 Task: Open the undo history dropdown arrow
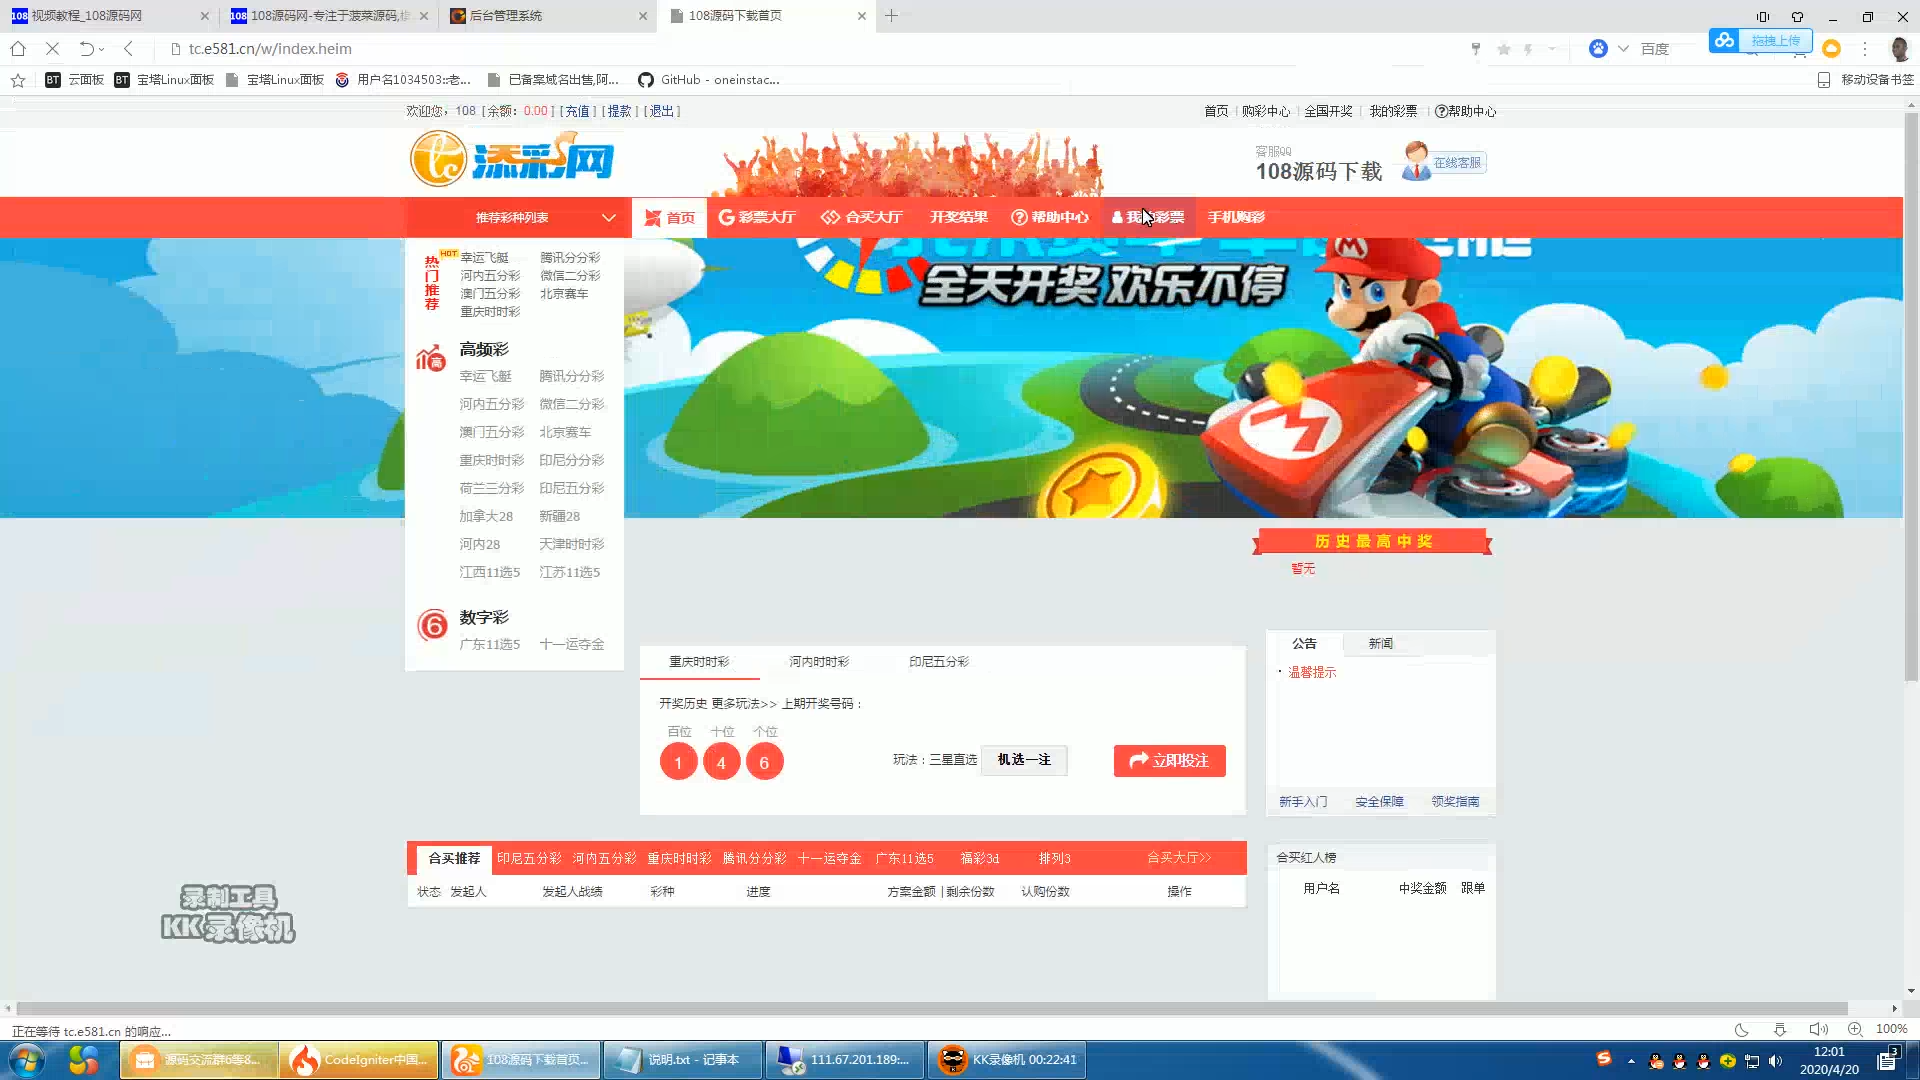(x=102, y=49)
